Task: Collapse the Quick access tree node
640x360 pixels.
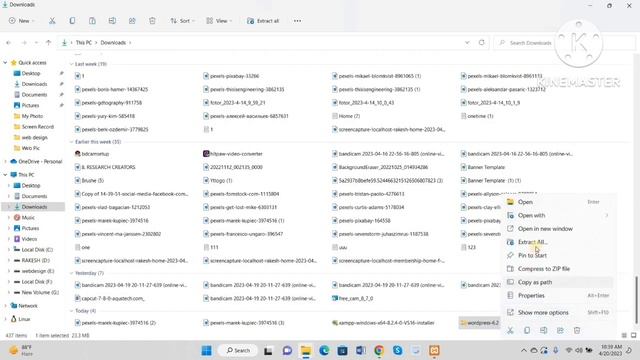Action: pos(5,63)
